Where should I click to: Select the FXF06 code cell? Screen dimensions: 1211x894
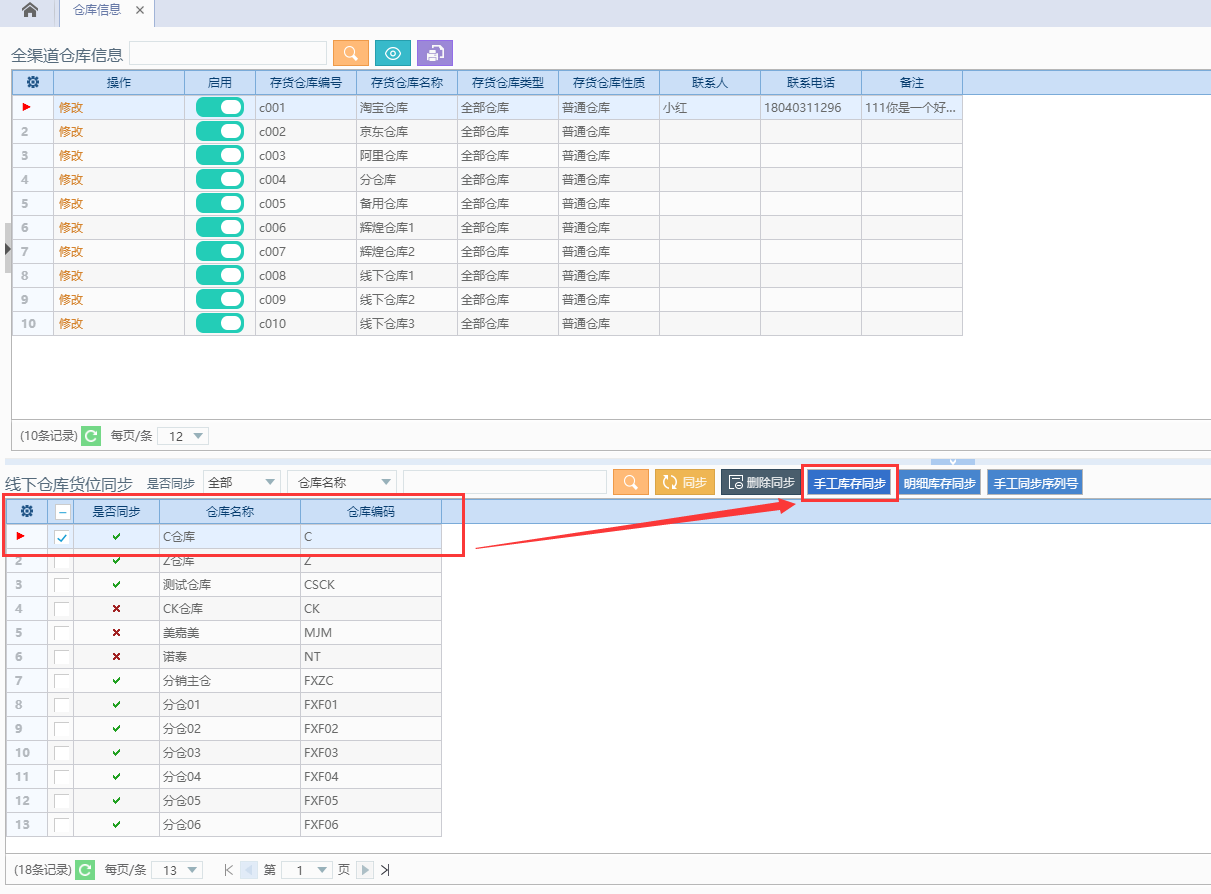(x=371, y=825)
